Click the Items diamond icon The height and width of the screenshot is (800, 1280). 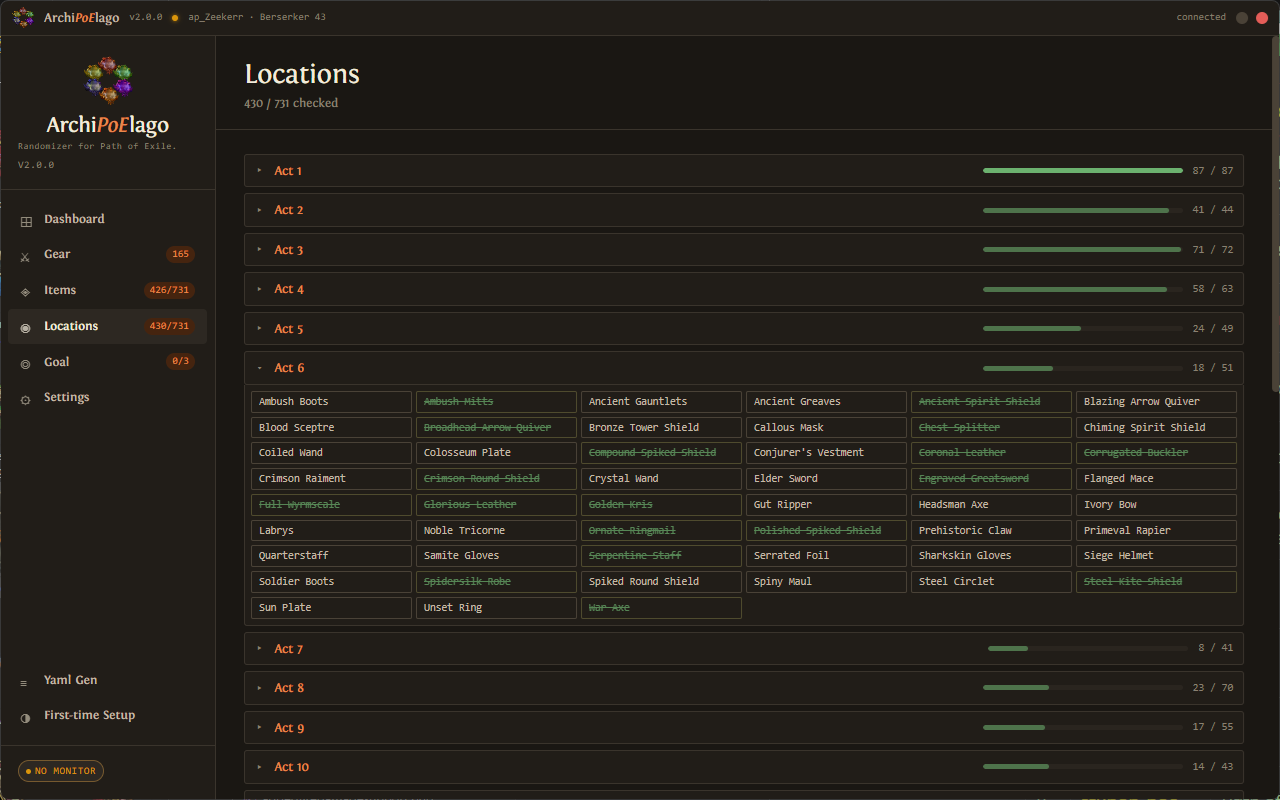point(25,291)
